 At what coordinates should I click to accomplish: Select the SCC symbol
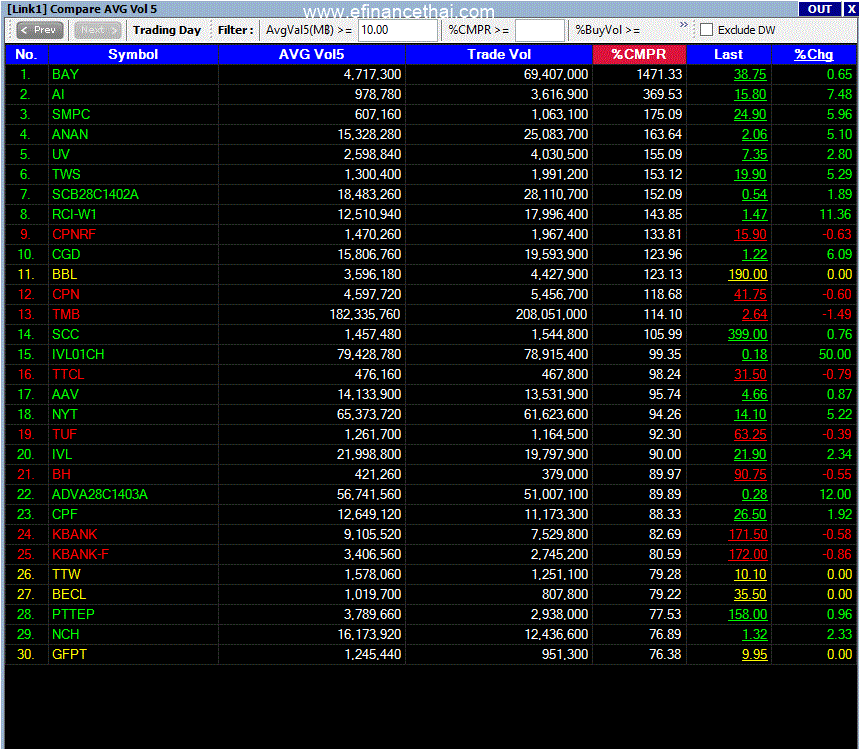[65, 334]
